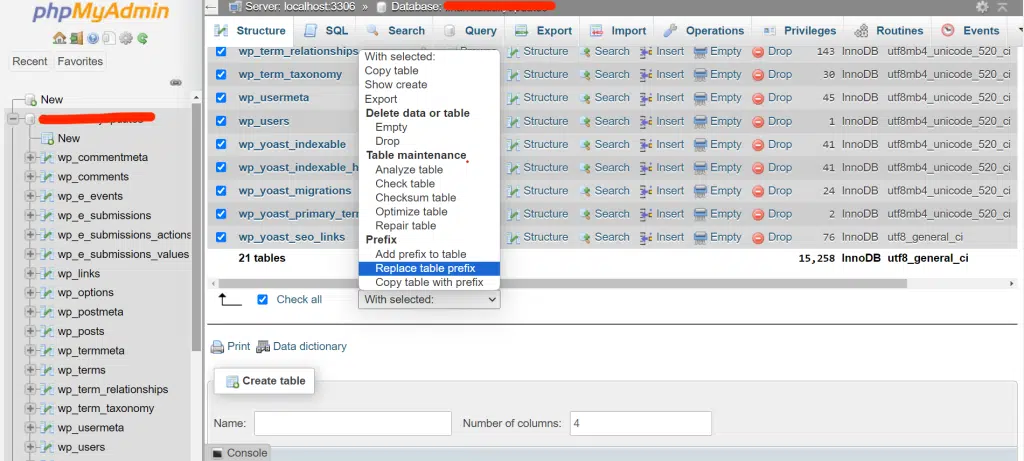Click the up-left arrow next to Check all

point(230,299)
